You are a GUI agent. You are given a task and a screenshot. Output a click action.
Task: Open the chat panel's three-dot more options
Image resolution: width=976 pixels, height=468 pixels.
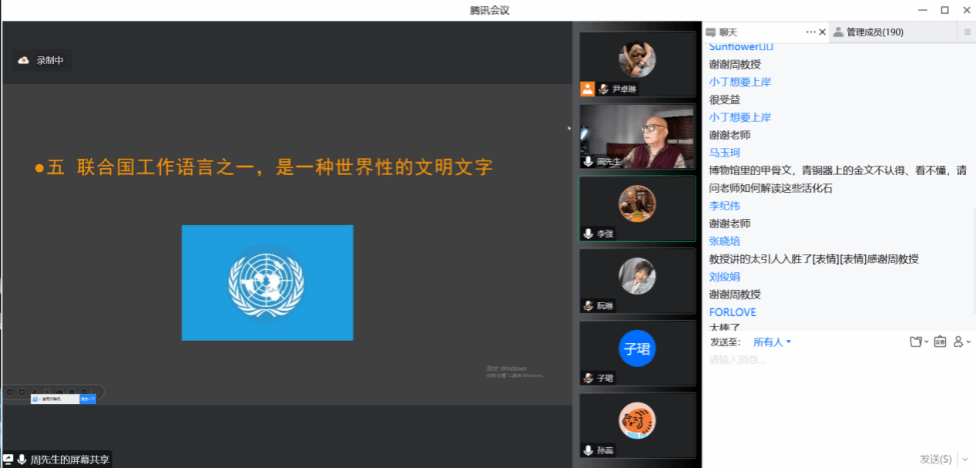(810, 32)
